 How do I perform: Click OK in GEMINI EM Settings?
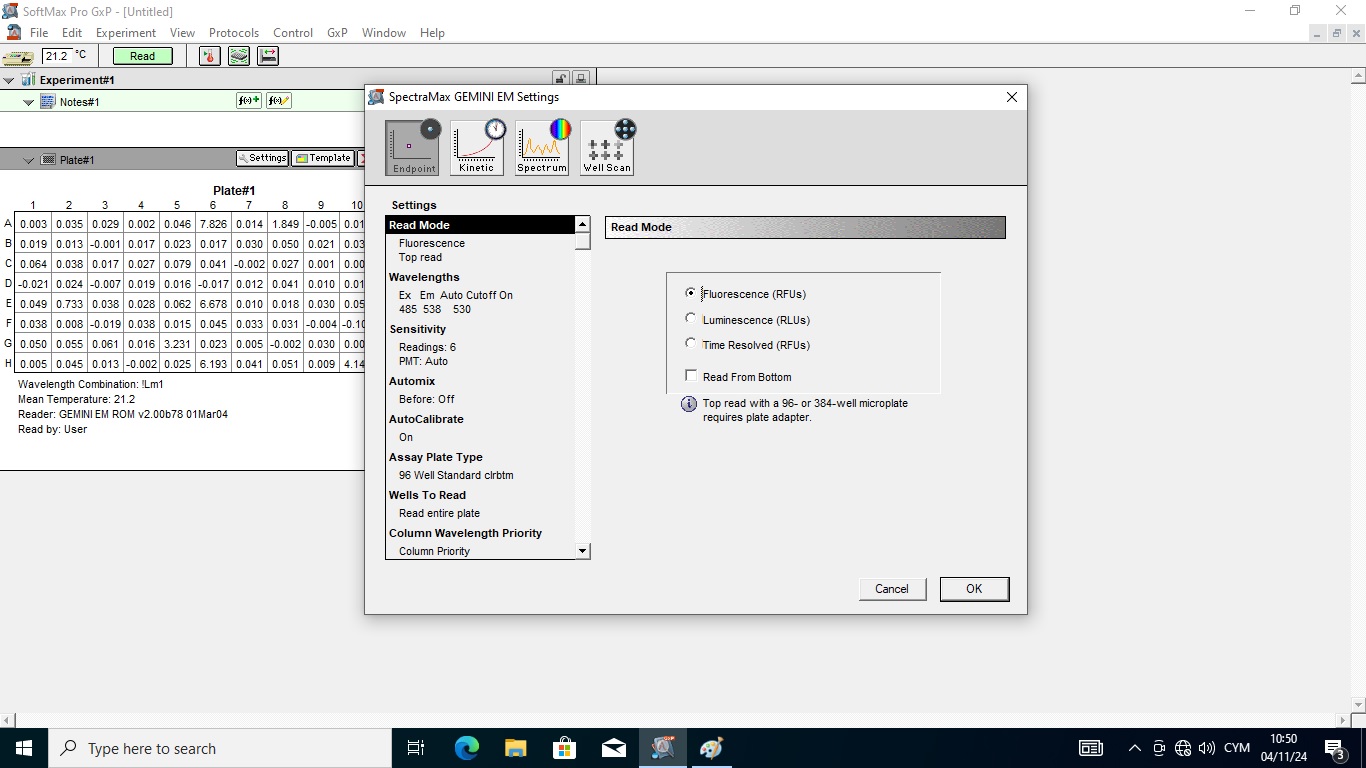point(974,589)
